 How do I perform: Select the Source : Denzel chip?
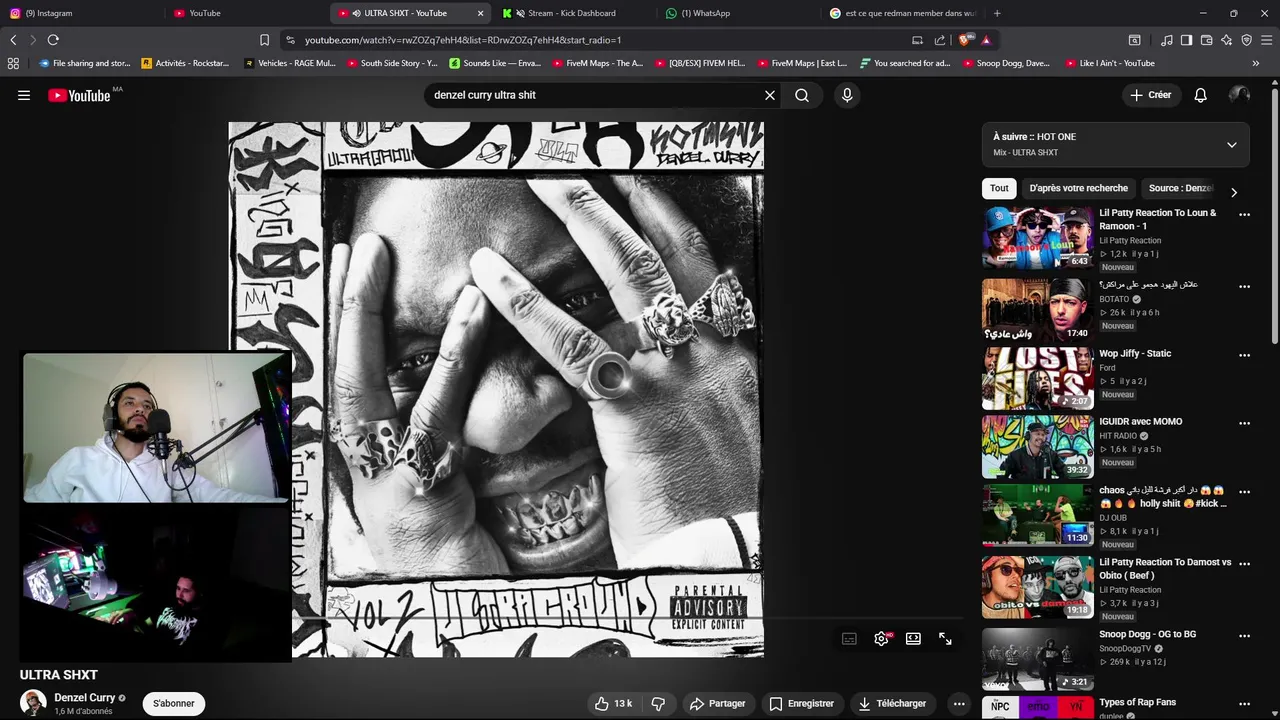pyautogui.click(x=1180, y=188)
